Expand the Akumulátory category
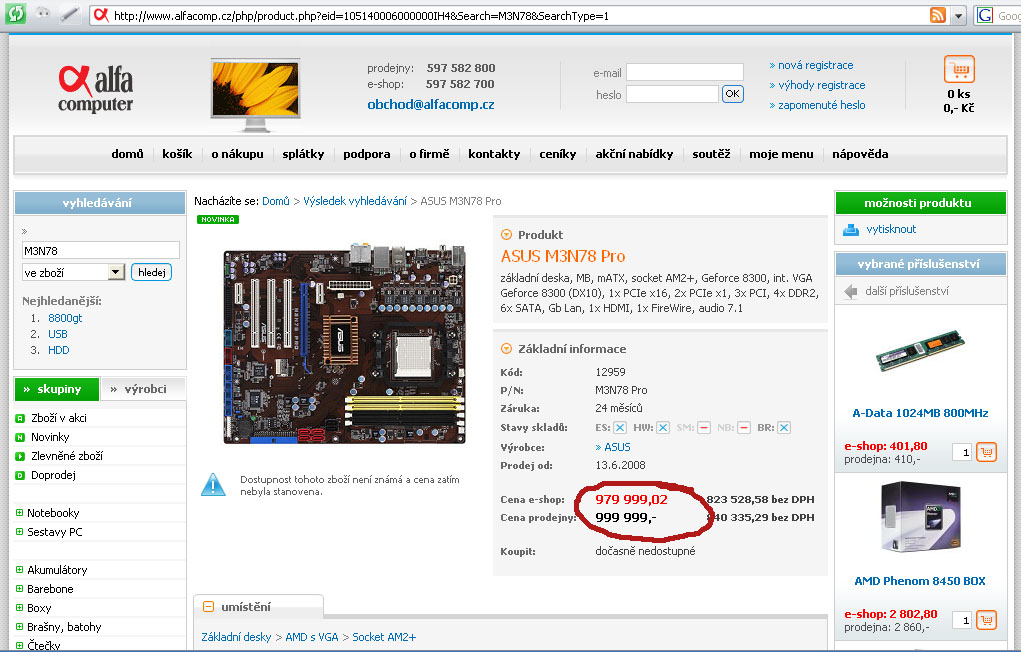Screen dimensions: 1021x652 click(20, 569)
